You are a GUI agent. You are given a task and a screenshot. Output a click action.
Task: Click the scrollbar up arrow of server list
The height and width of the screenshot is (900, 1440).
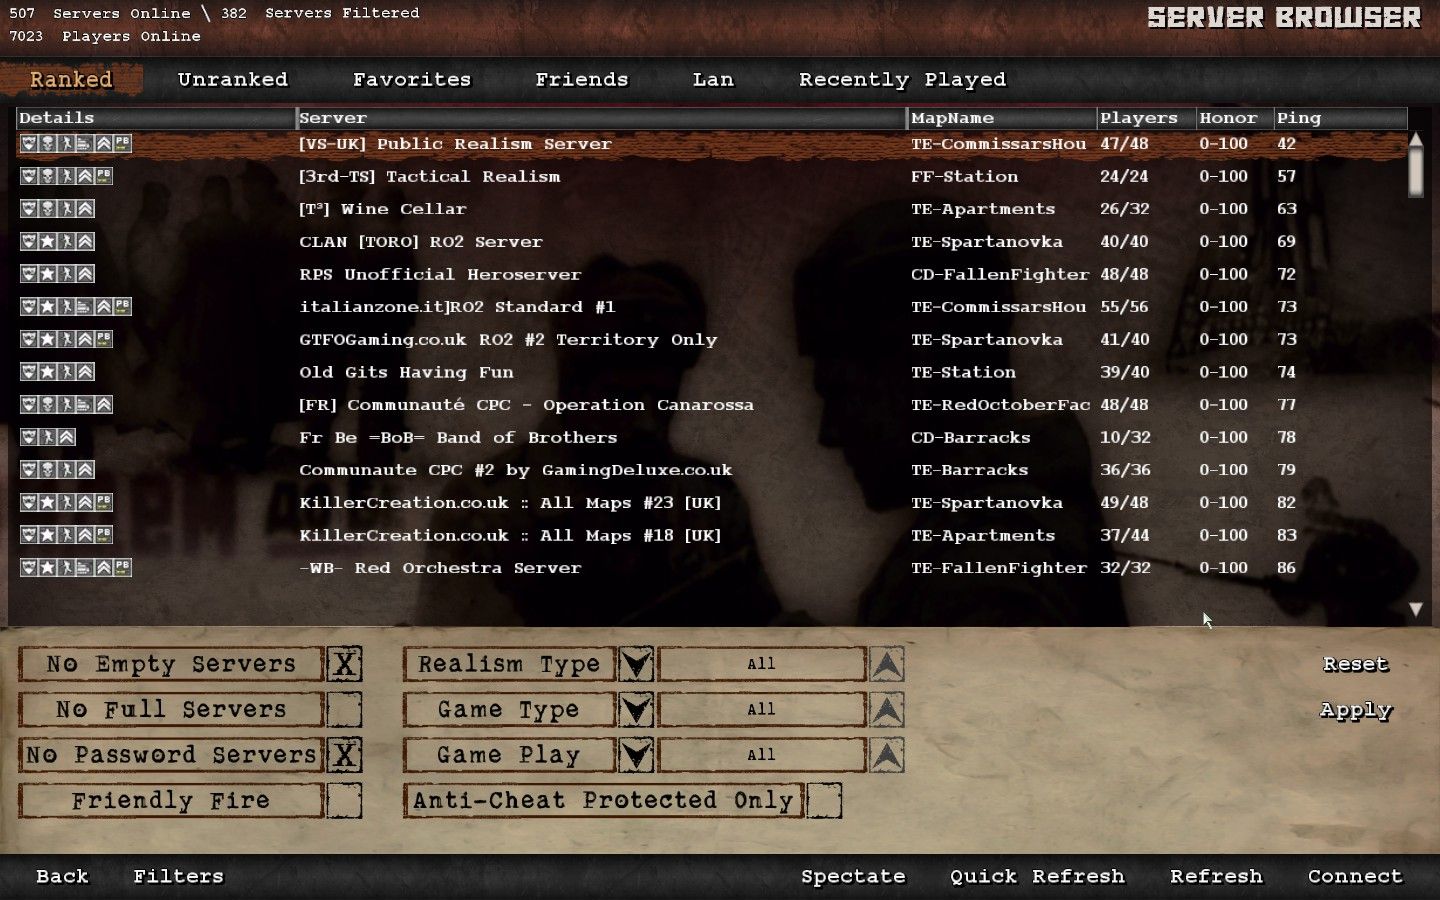(1415, 138)
